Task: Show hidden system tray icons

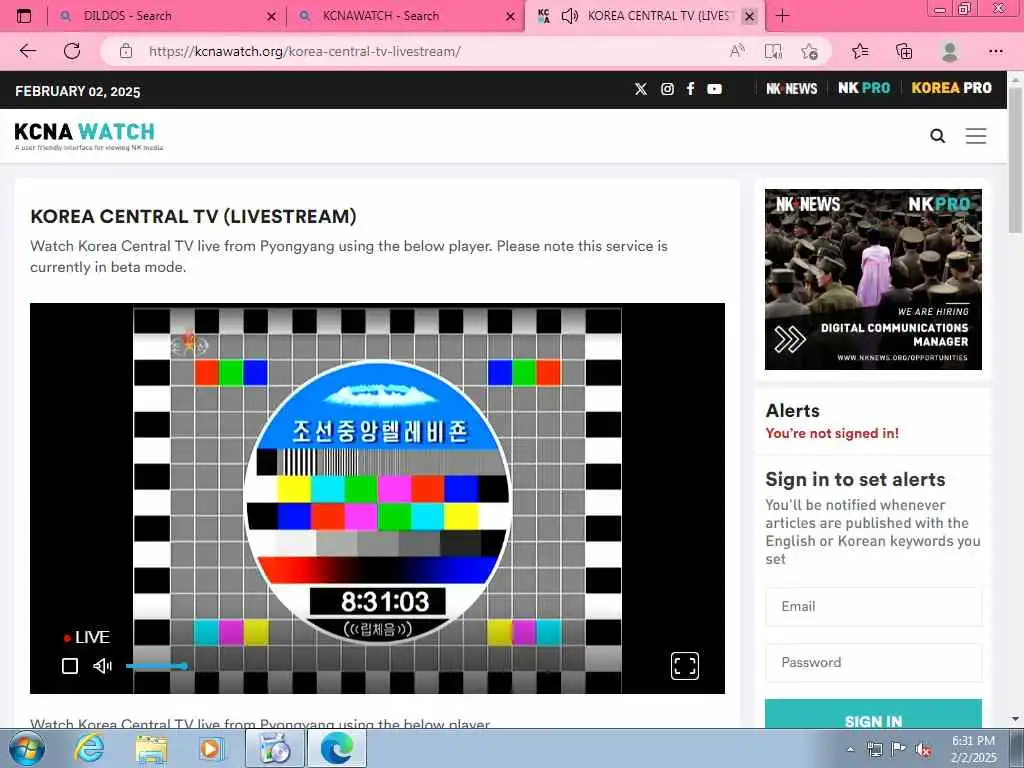Action: click(x=850, y=750)
